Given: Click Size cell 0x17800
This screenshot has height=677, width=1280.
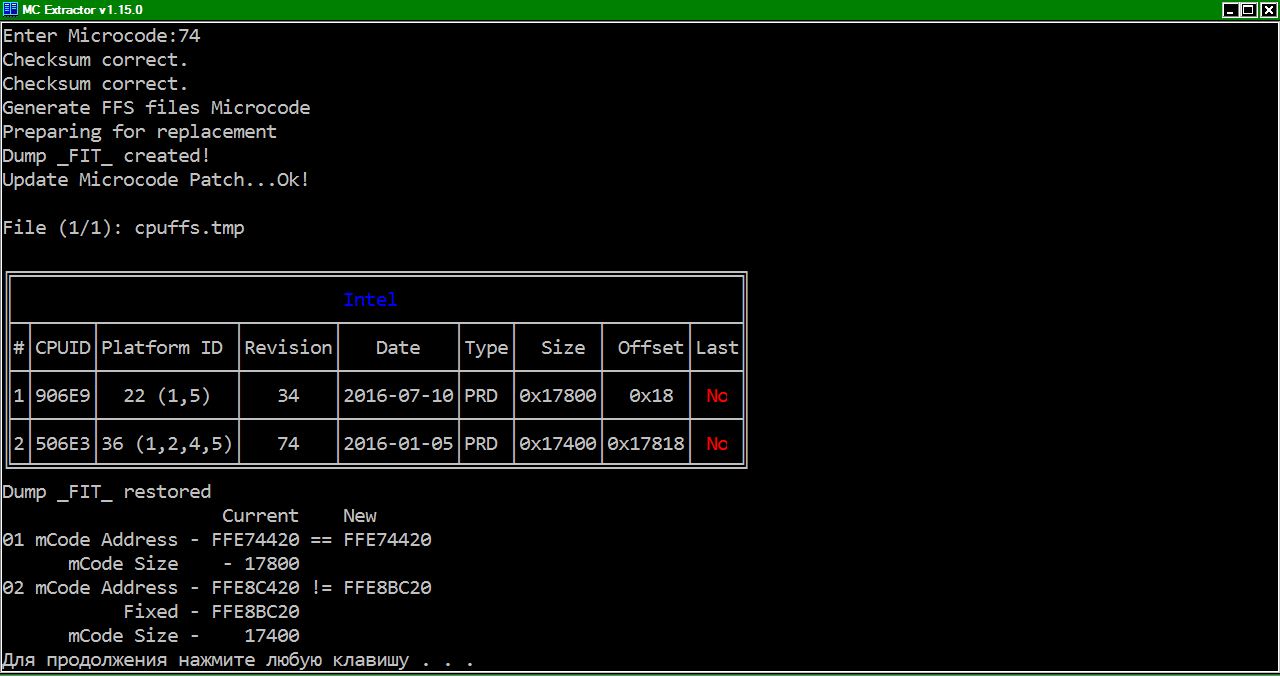Looking at the screenshot, I should [558, 396].
